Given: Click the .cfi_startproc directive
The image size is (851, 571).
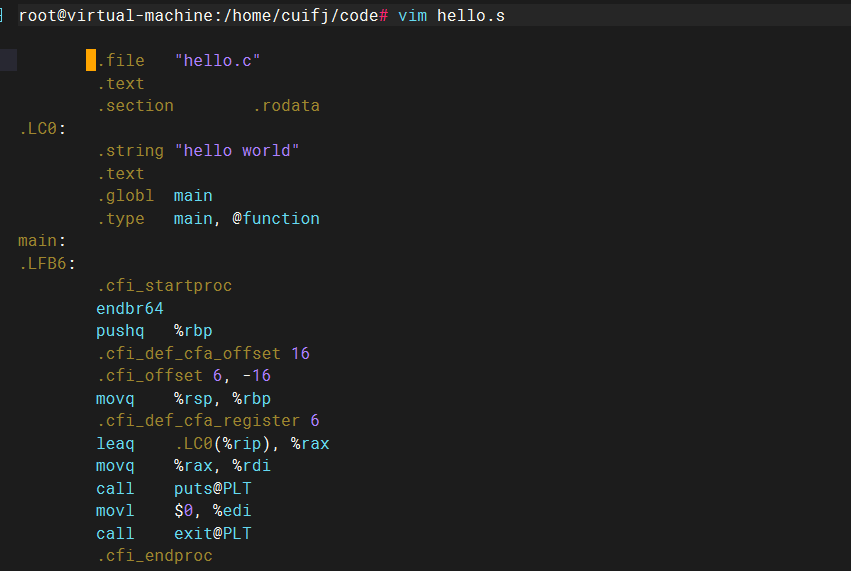Looking at the screenshot, I should tap(164, 286).
